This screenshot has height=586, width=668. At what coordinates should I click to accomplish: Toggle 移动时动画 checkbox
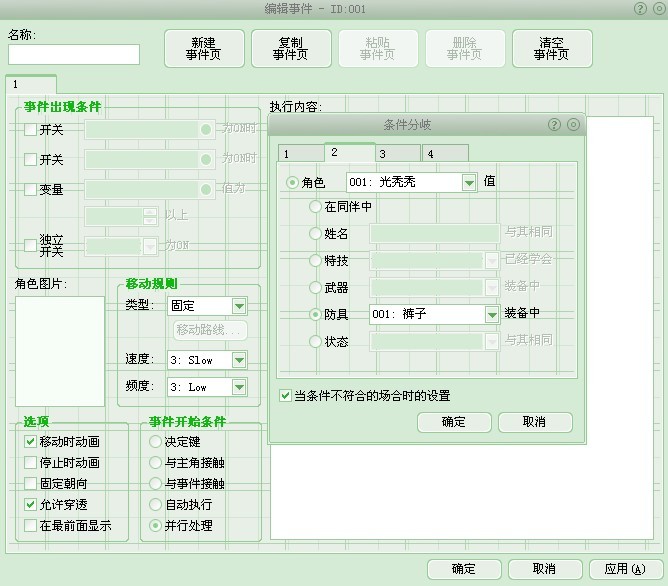pos(30,441)
